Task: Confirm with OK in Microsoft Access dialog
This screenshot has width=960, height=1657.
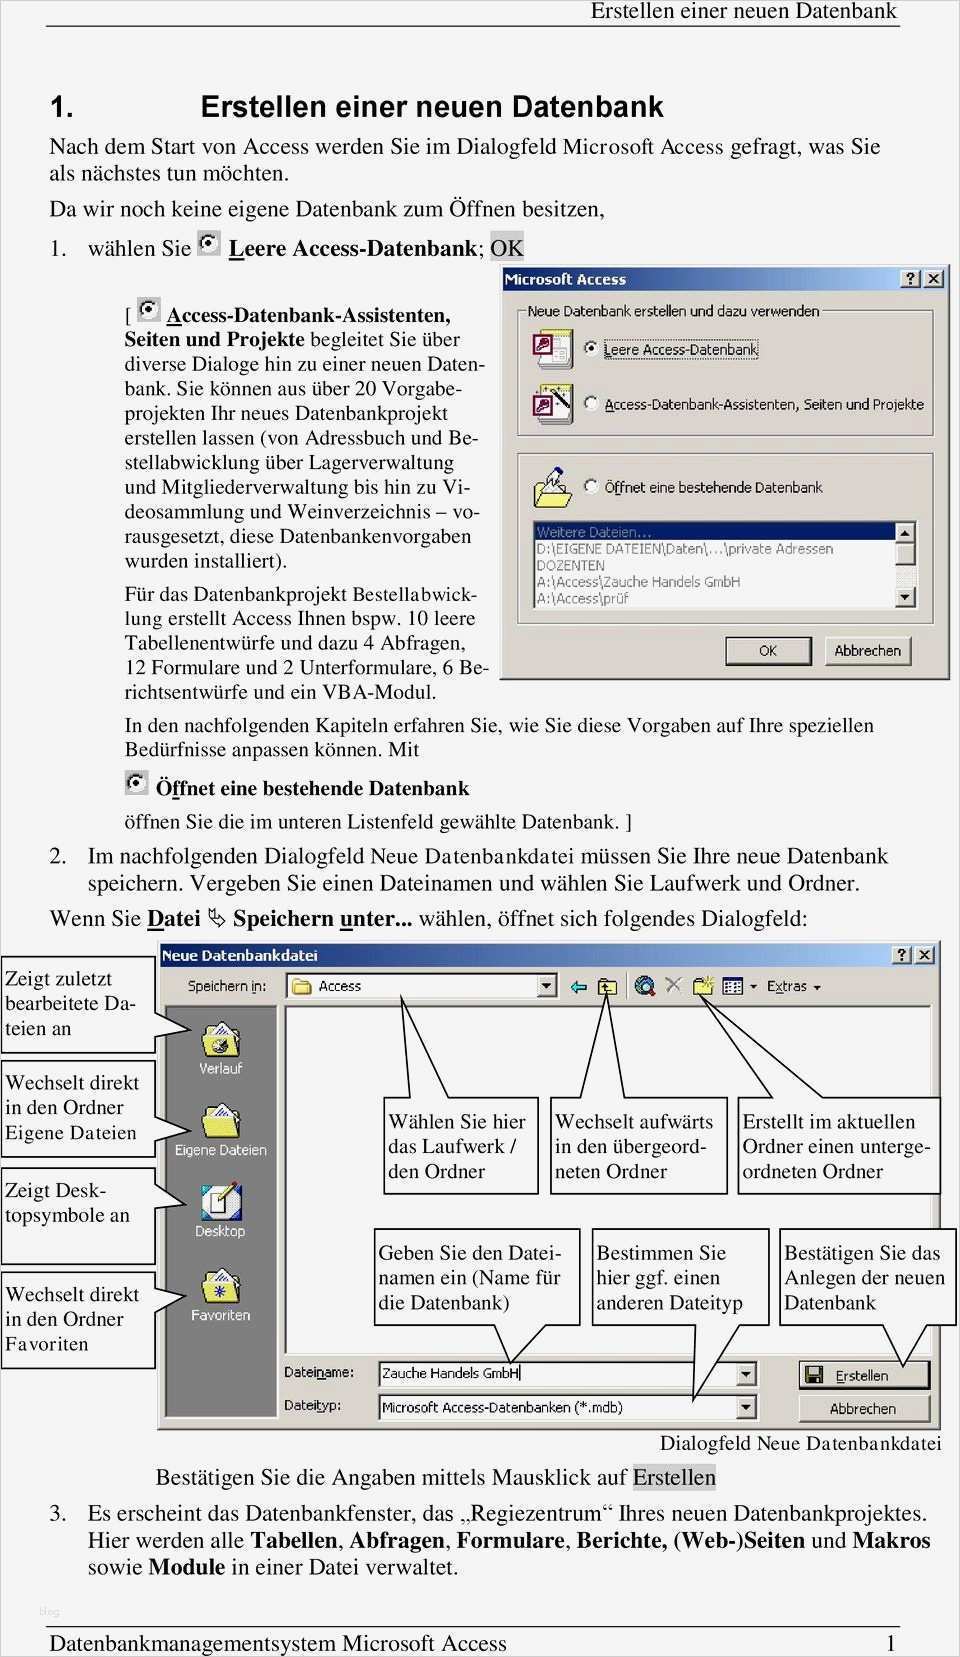Action: pyautogui.click(x=767, y=650)
